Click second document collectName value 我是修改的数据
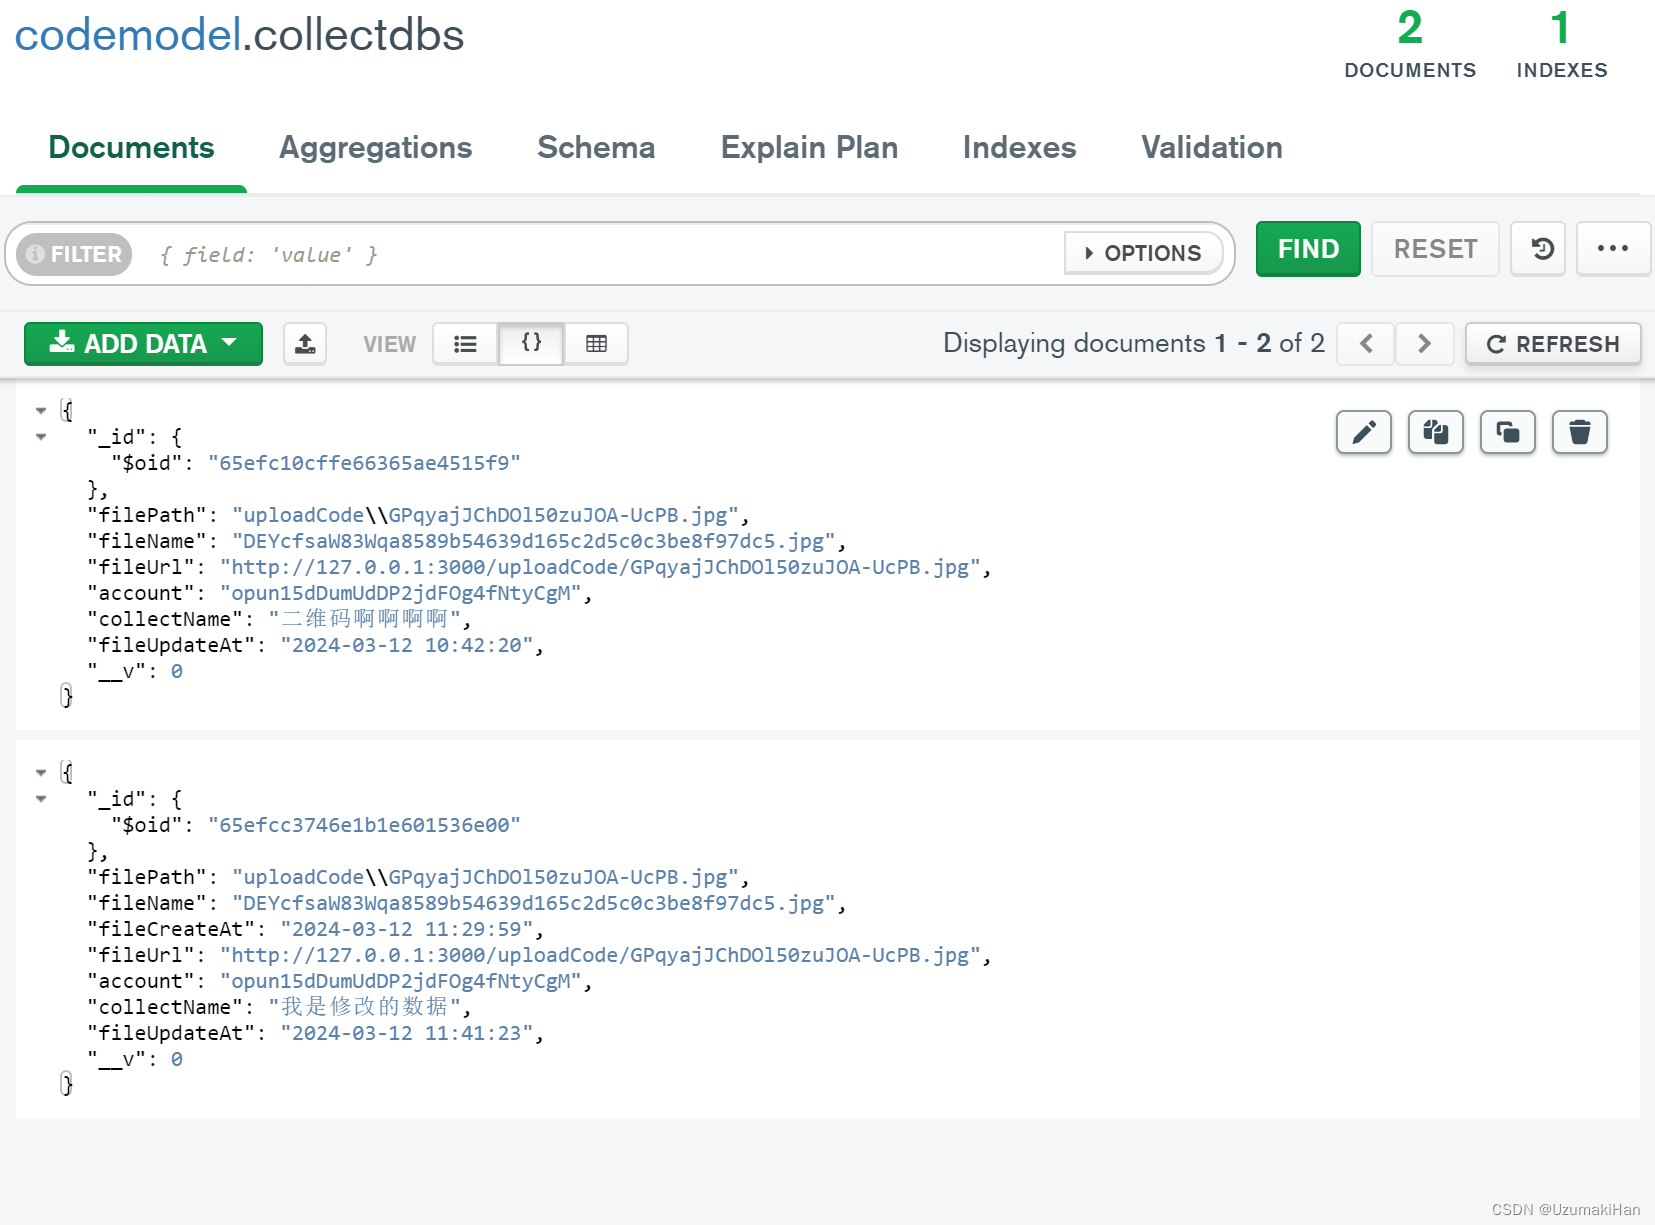The width and height of the screenshot is (1655, 1225). point(365,1007)
